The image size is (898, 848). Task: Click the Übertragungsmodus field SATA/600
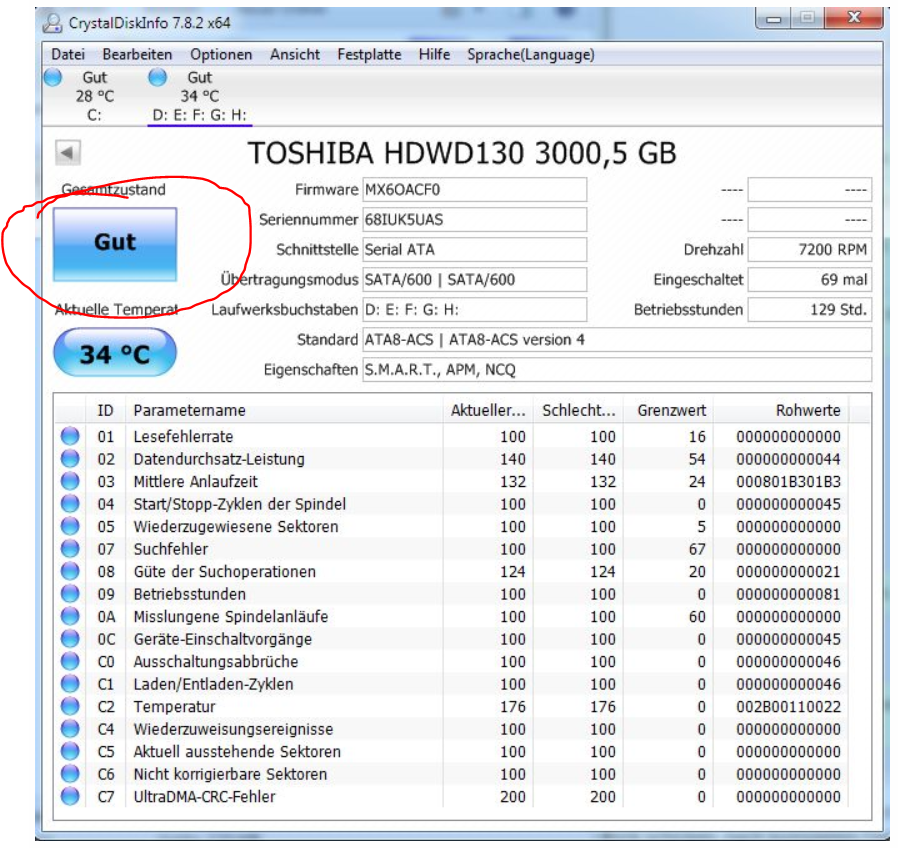coord(475,279)
